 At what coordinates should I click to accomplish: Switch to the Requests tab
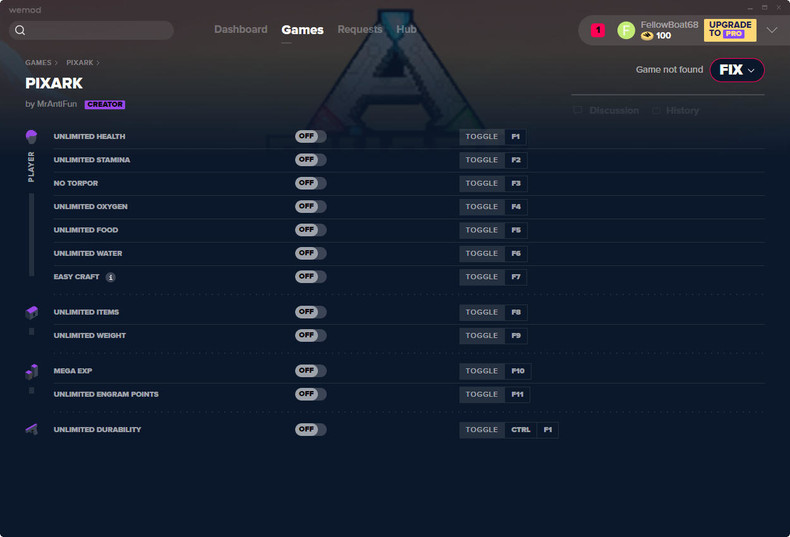click(360, 29)
